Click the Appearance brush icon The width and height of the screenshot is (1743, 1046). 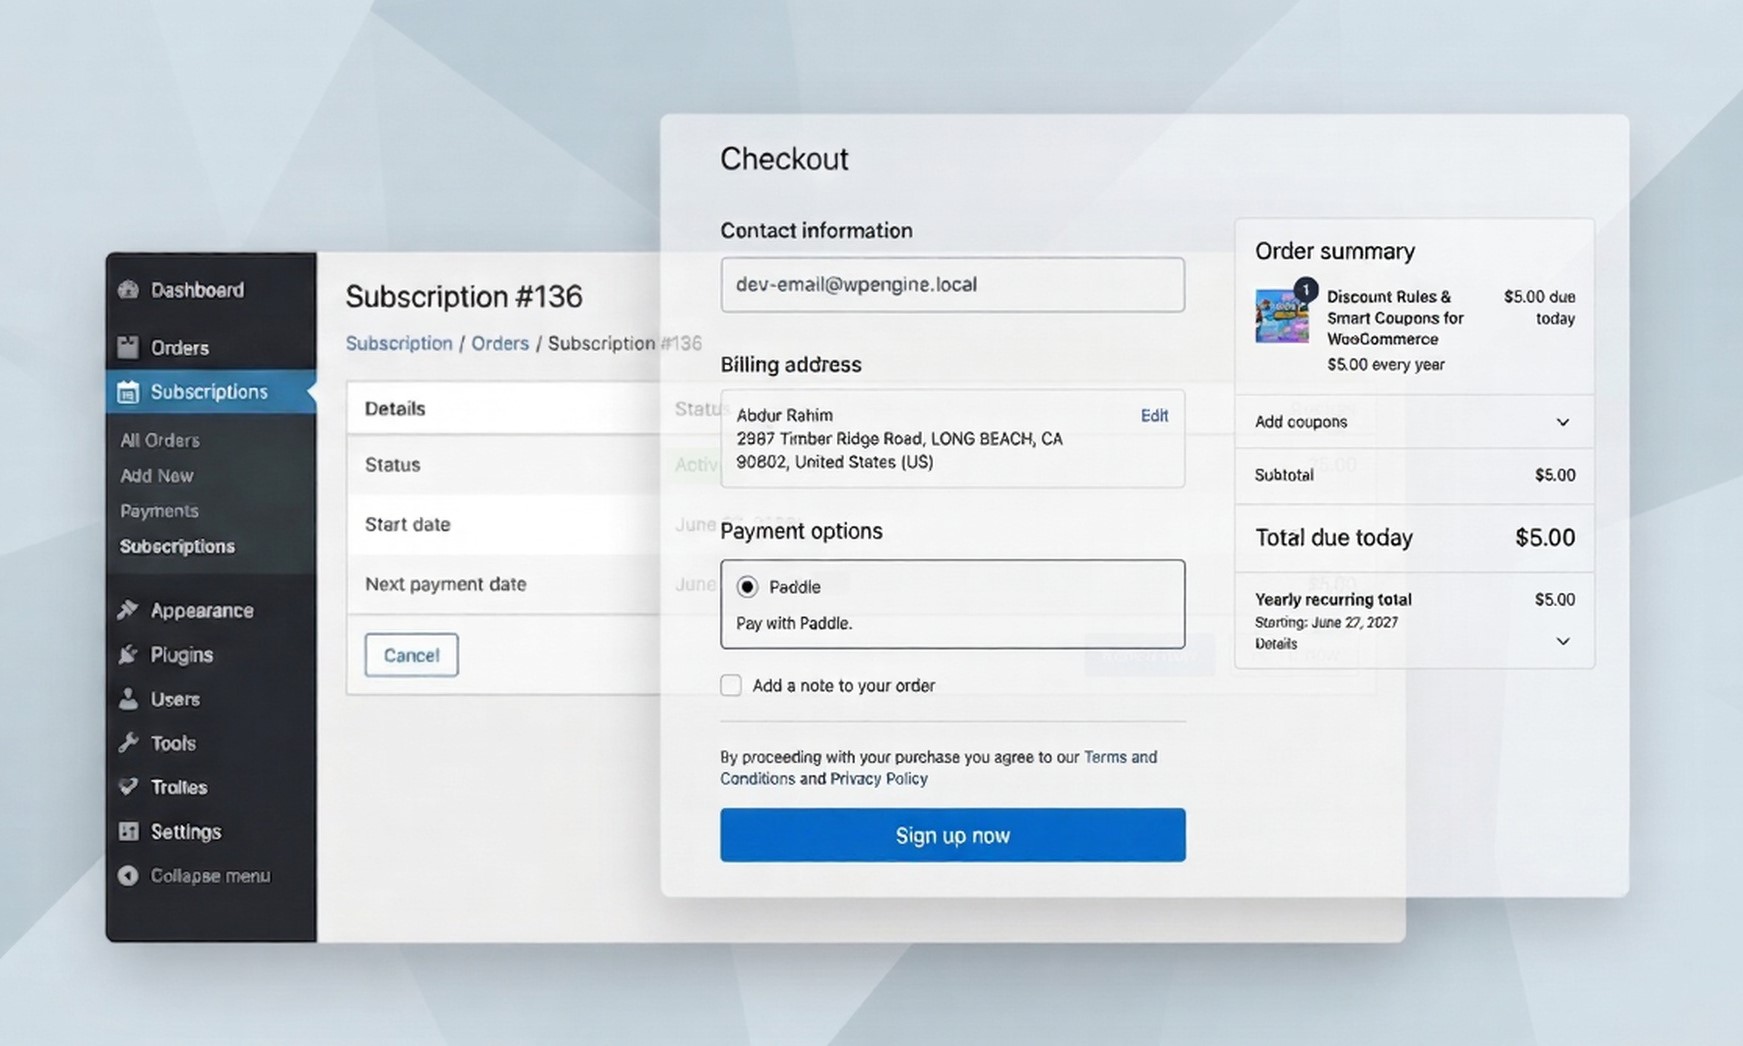click(128, 610)
